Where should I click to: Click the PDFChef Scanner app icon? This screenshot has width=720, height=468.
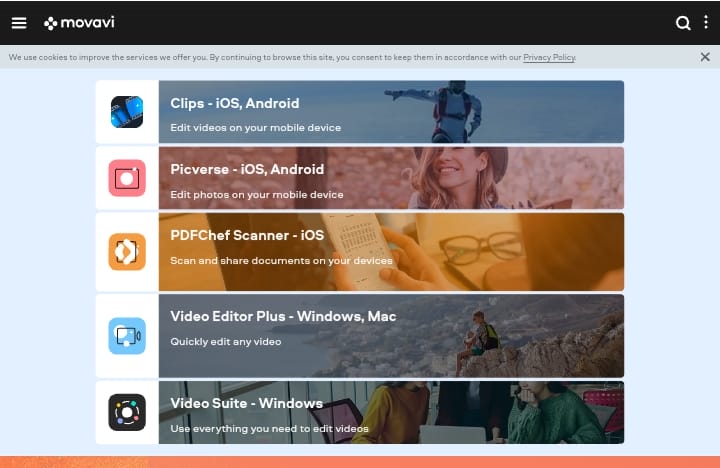(127, 252)
